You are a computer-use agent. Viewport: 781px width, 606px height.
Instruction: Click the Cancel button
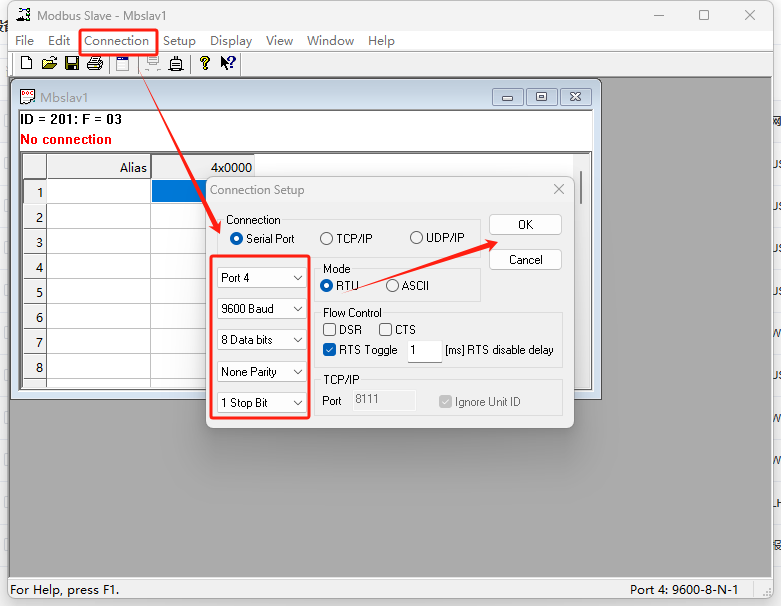525,259
